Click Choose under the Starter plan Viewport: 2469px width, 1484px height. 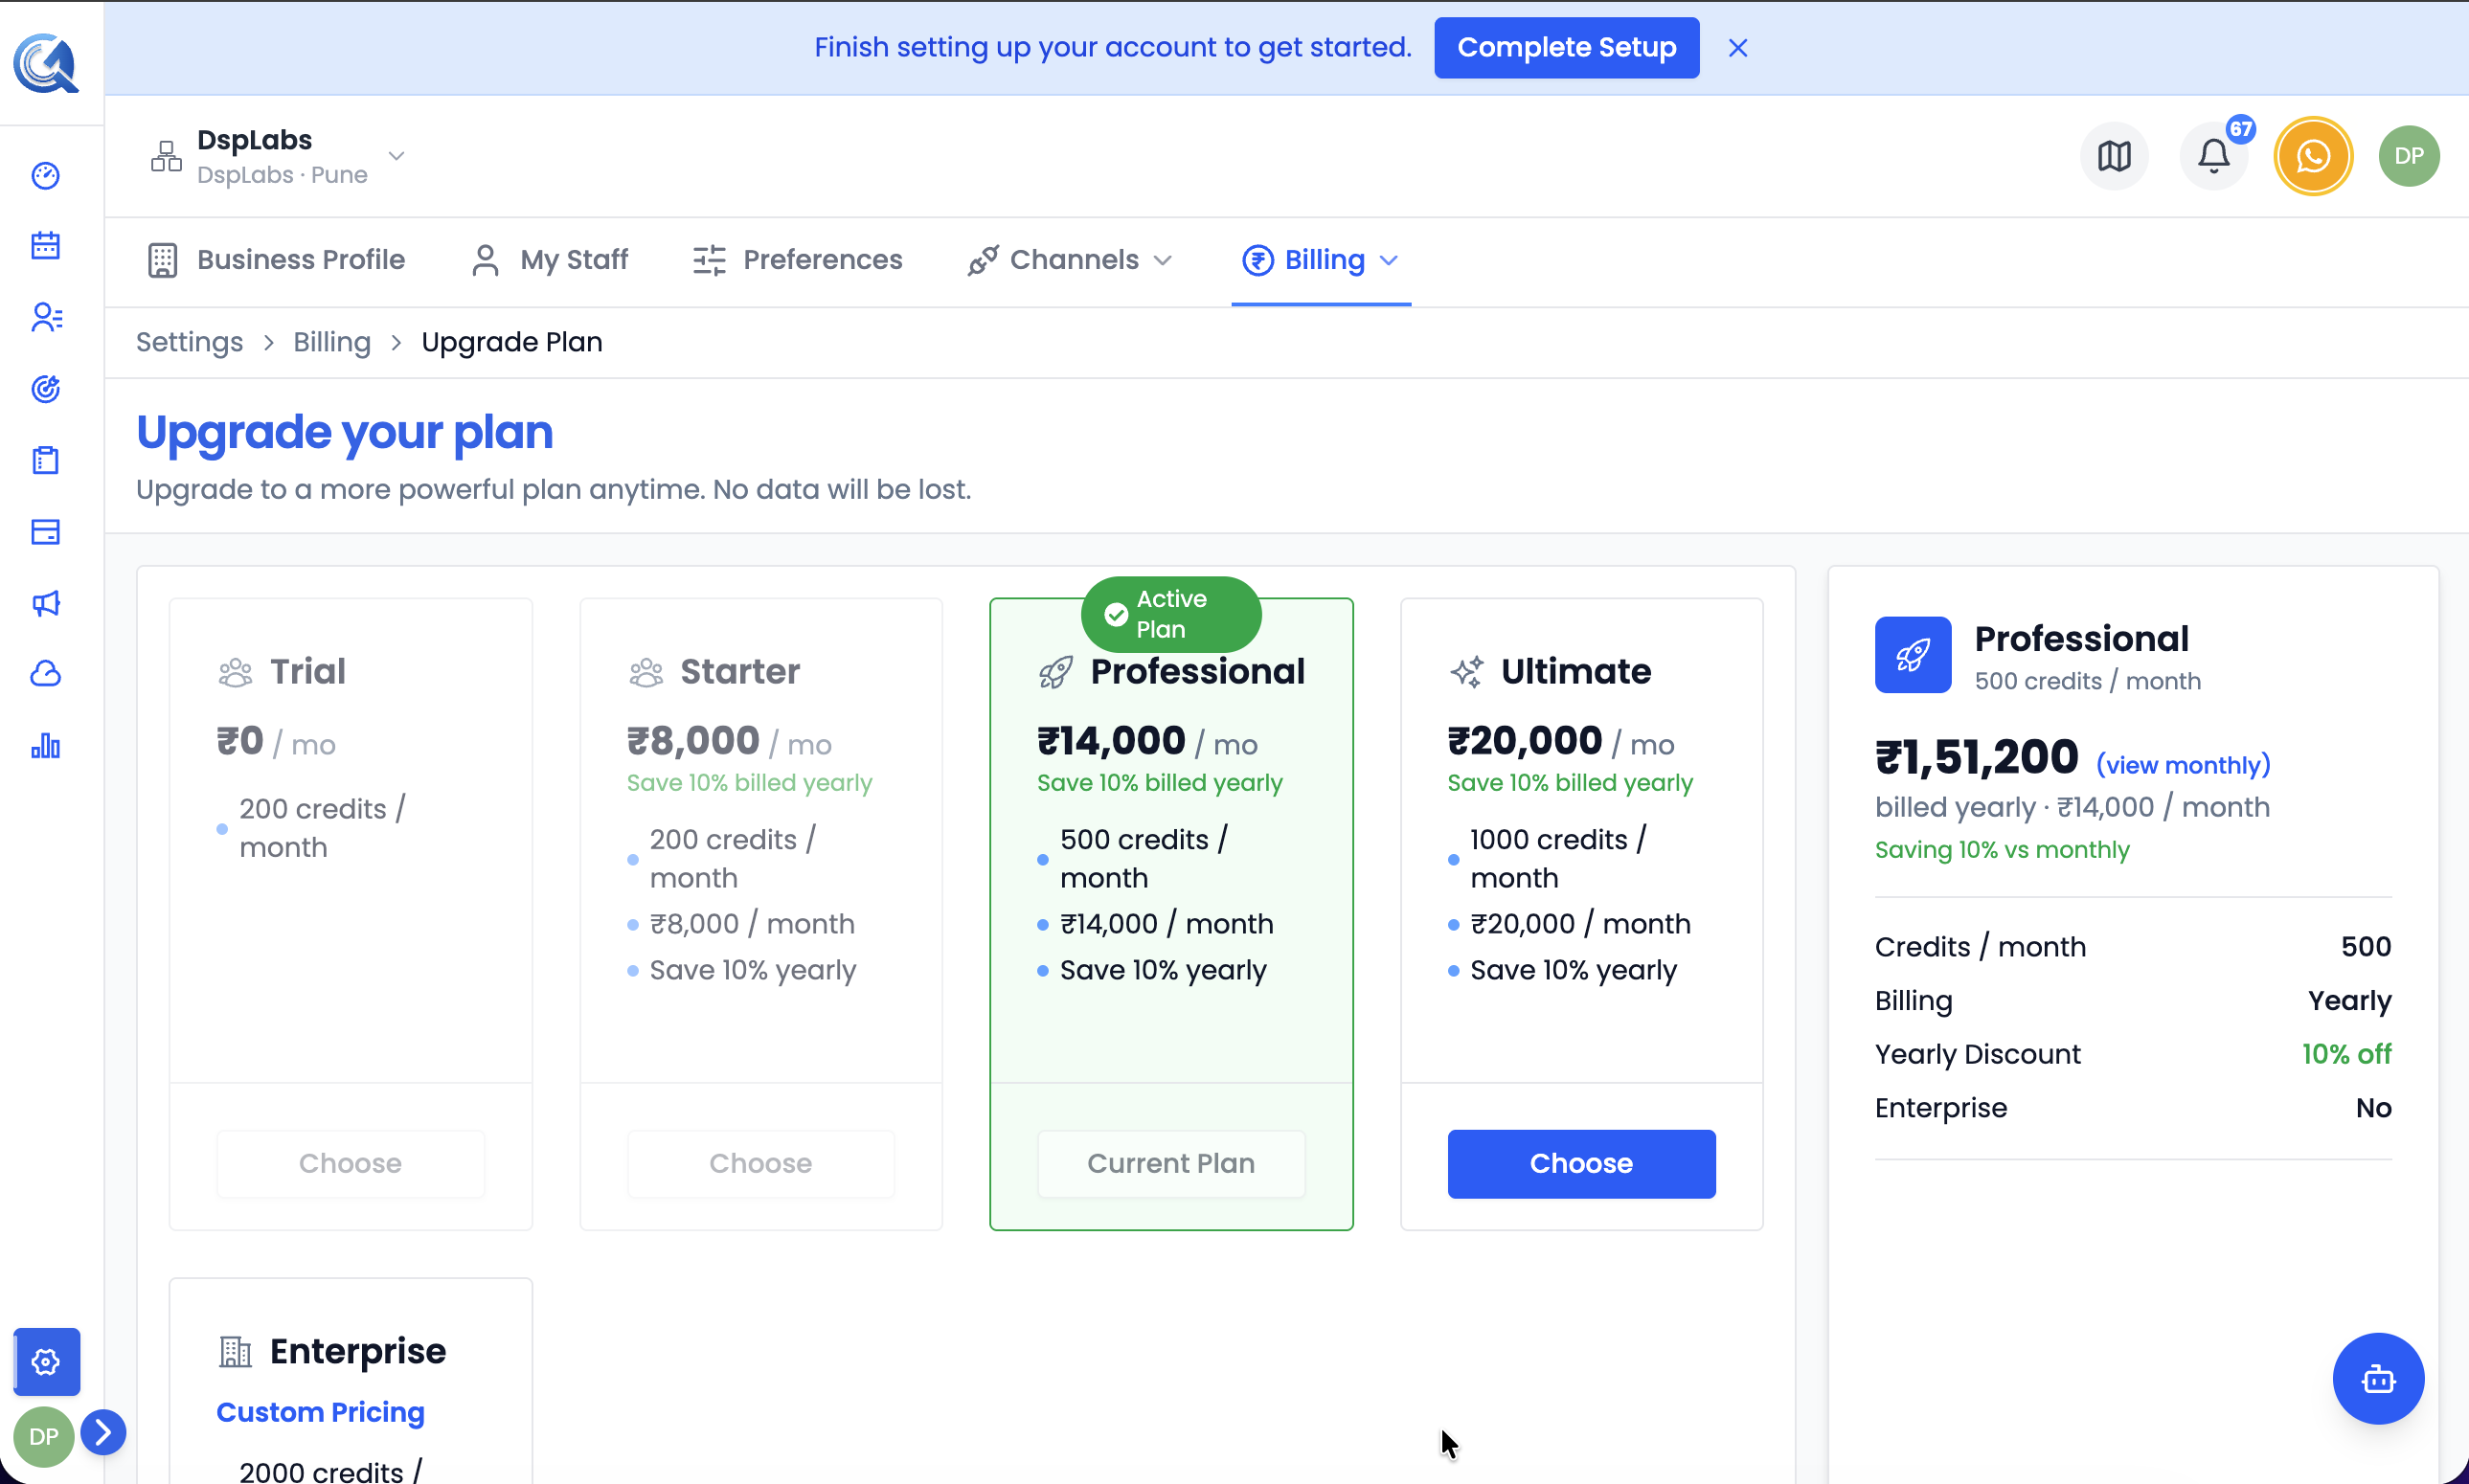coord(760,1164)
